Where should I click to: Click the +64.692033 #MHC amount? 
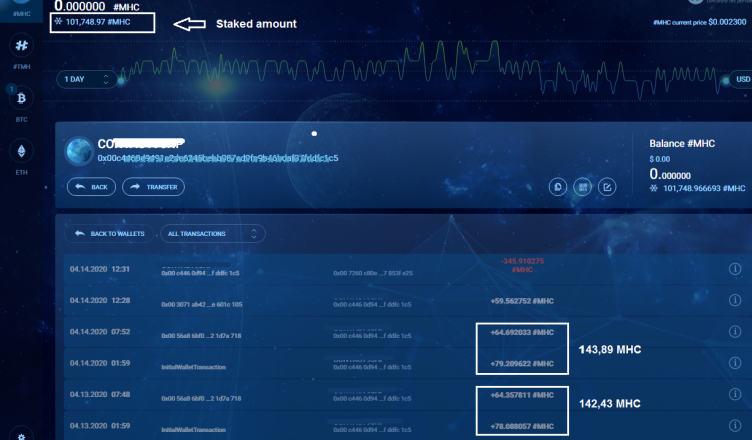click(x=522, y=332)
